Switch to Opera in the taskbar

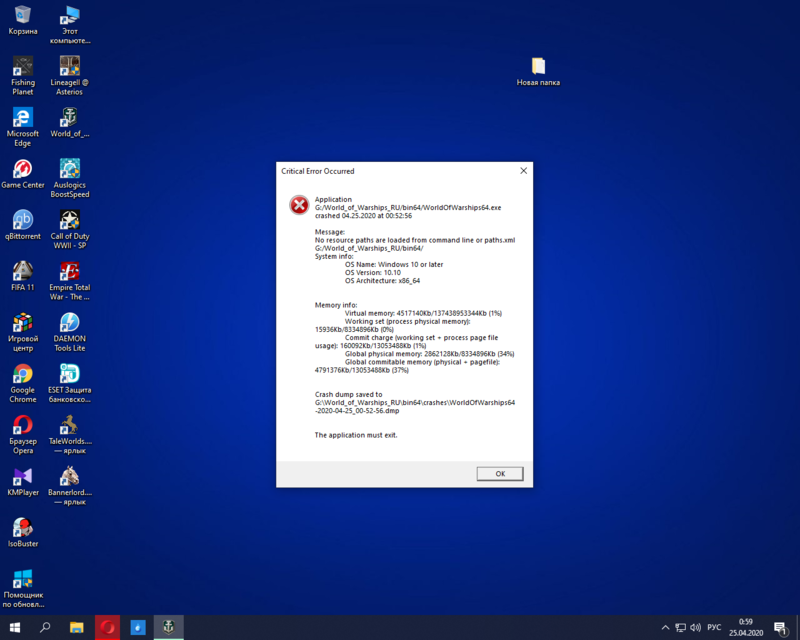[x=107, y=627]
